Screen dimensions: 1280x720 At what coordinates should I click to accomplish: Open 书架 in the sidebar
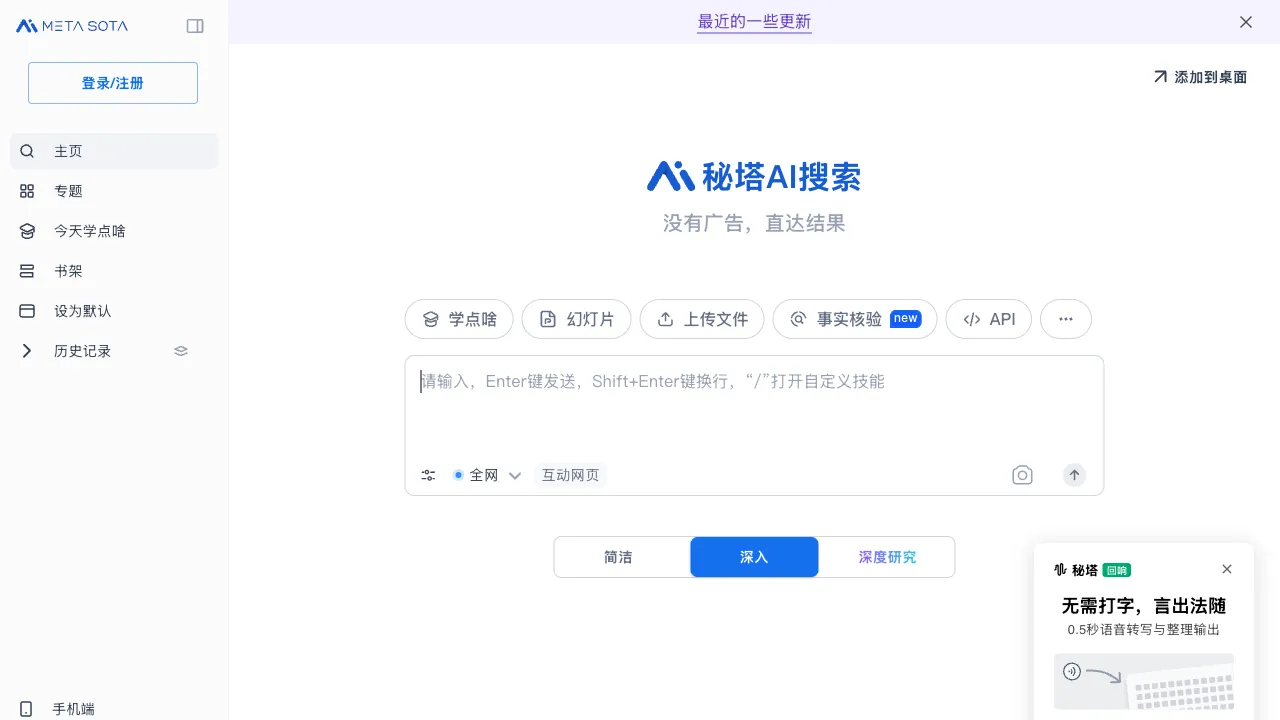pos(114,271)
